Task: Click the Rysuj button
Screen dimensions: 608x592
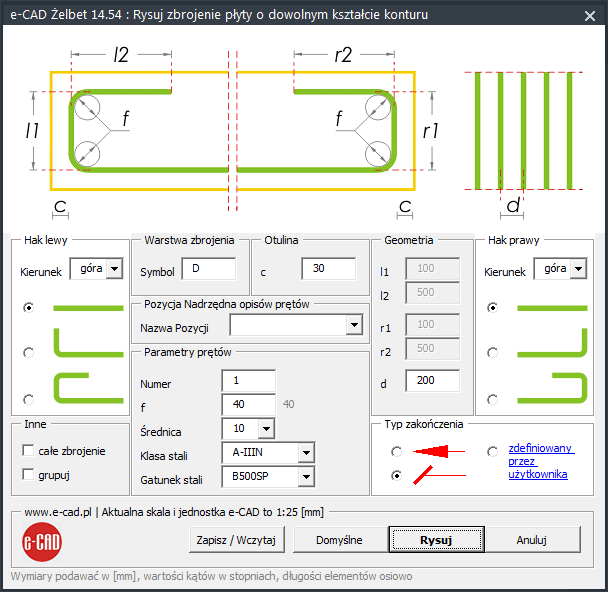Action: (x=437, y=540)
